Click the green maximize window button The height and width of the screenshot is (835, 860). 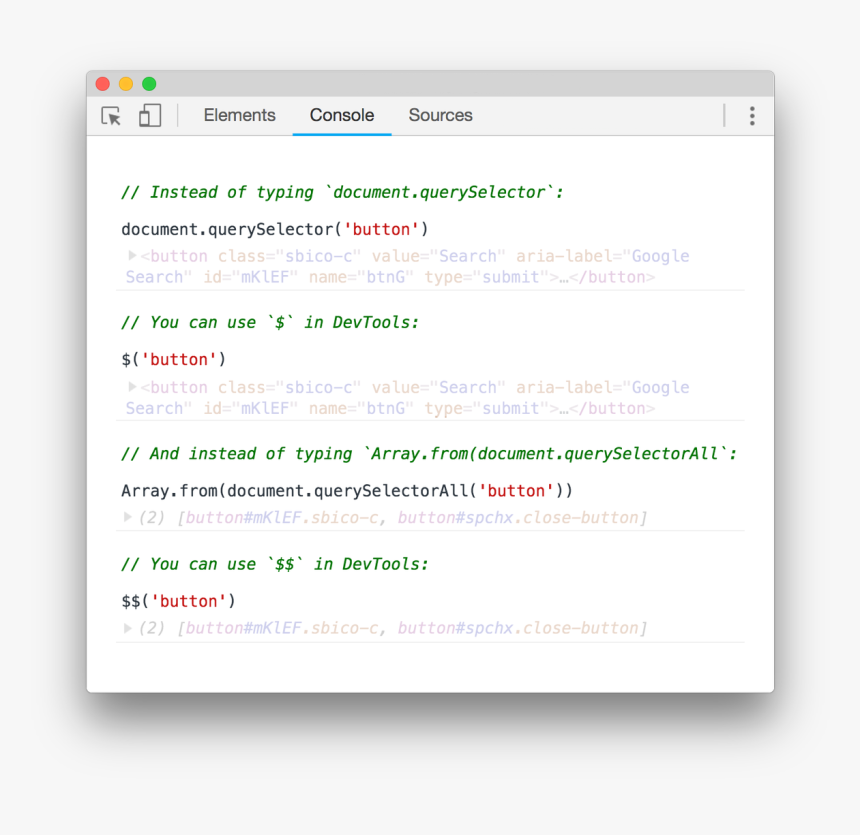[x=149, y=83]
